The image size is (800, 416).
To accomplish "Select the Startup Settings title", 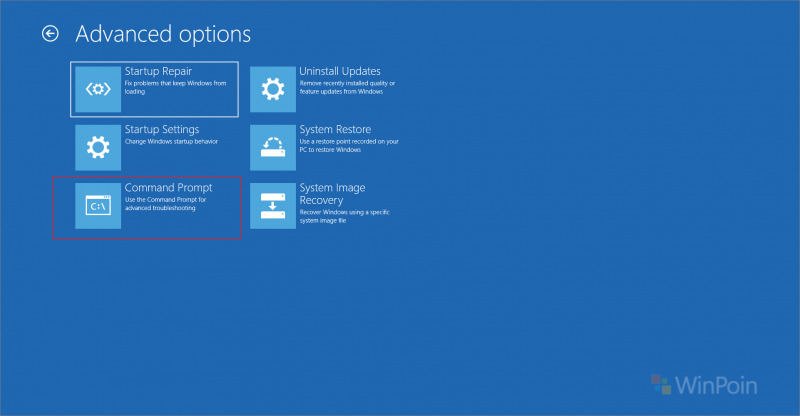I will [162, 130].
